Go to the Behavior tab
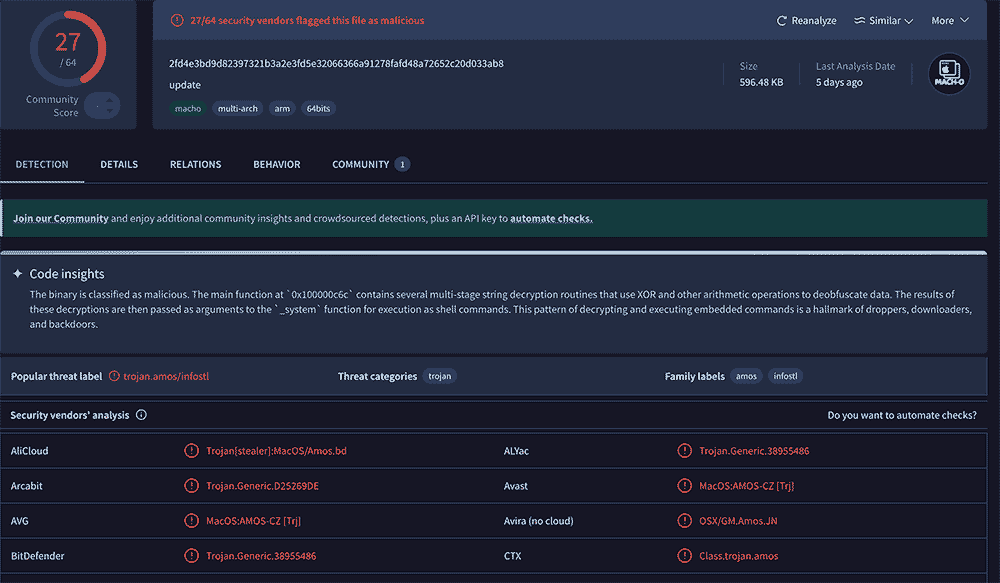This screenshot has width=1000, height=583. [x=276, y=164]
